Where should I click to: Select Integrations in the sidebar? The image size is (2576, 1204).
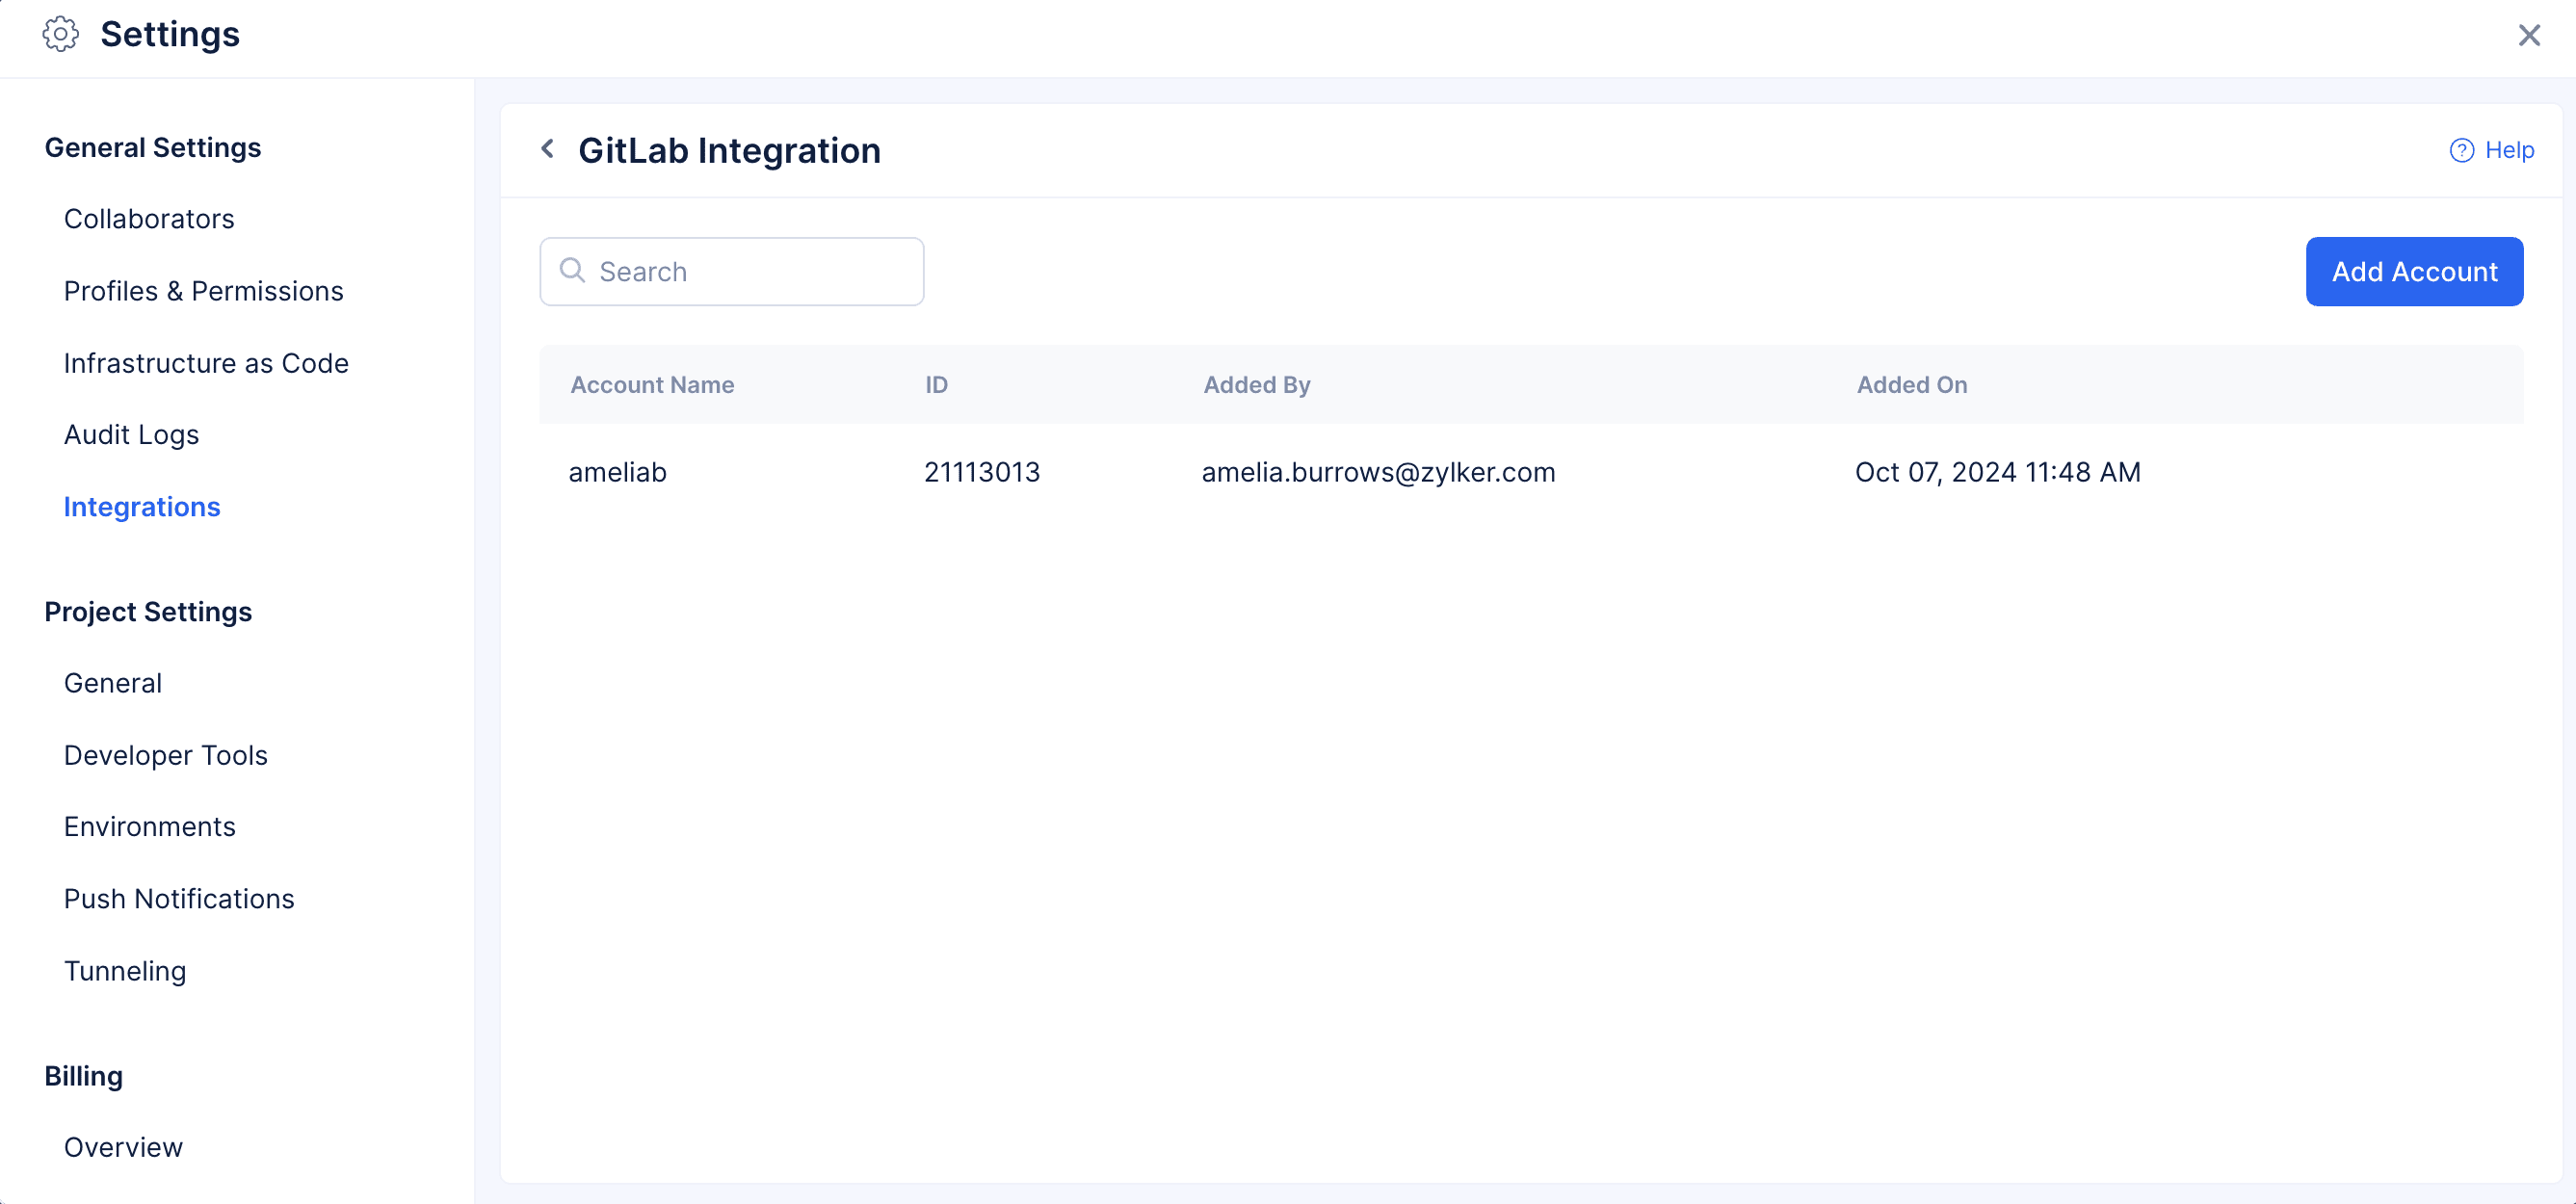click(x=142, y=507)
